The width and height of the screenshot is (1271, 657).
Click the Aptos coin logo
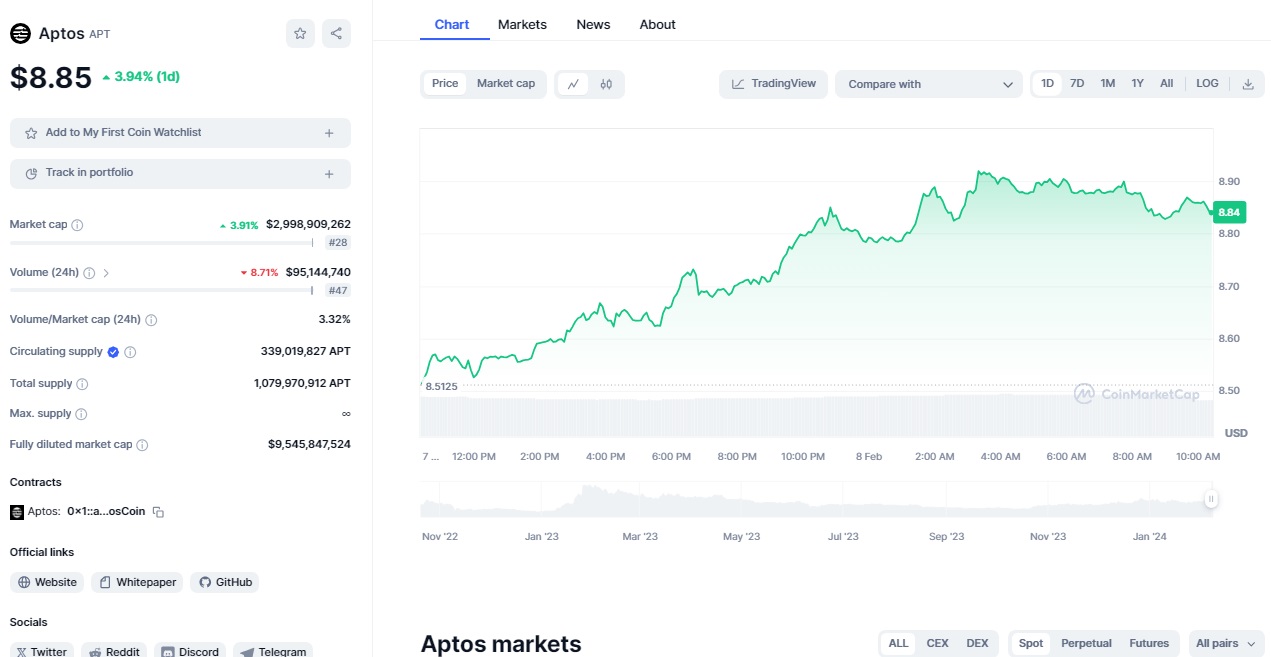click(21, 33)
